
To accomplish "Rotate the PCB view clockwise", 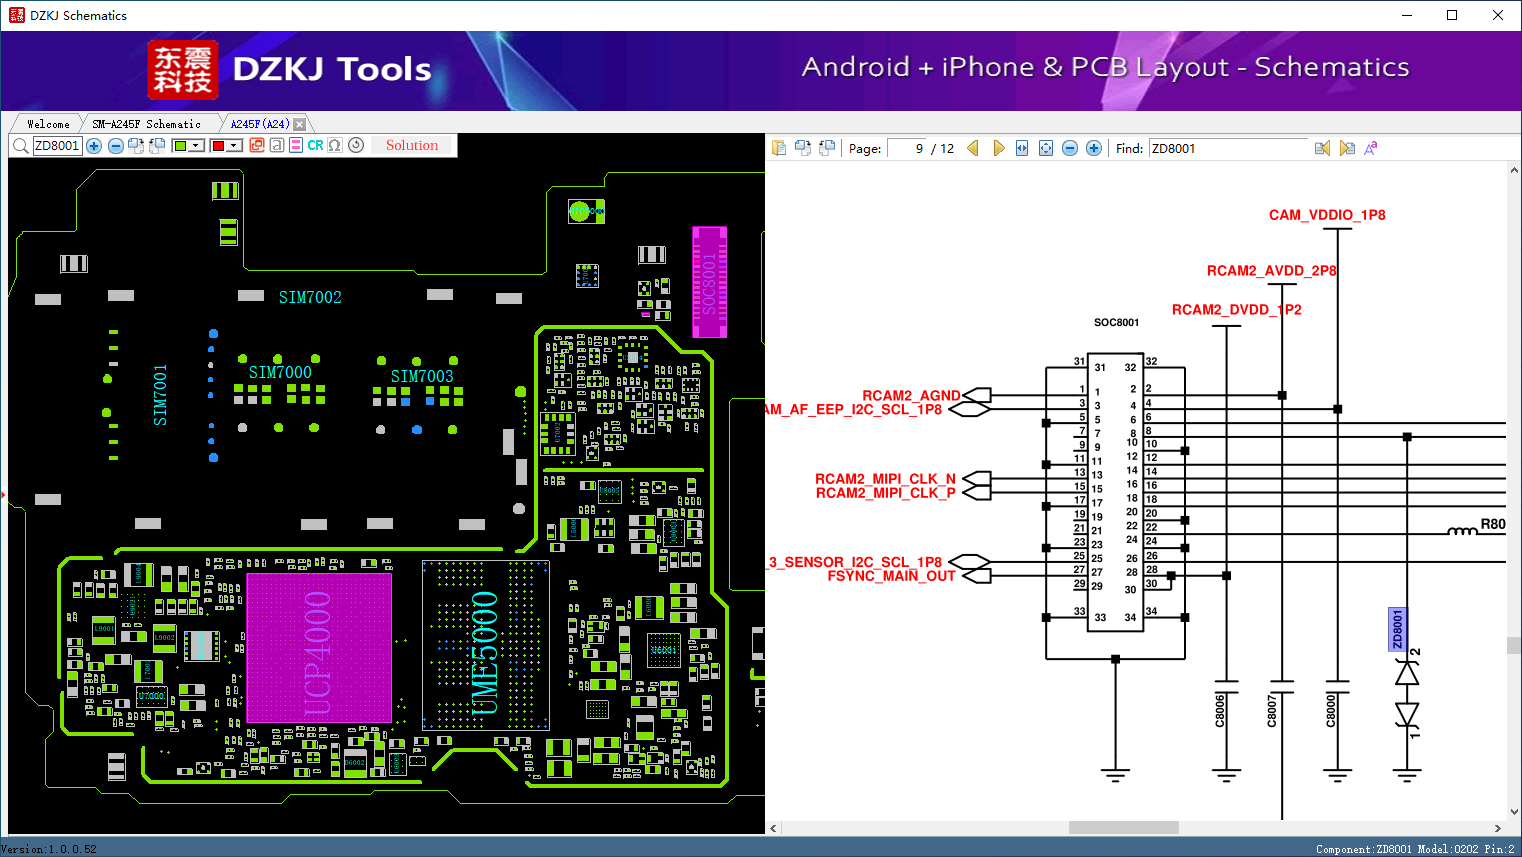I will tap(136, 146).
